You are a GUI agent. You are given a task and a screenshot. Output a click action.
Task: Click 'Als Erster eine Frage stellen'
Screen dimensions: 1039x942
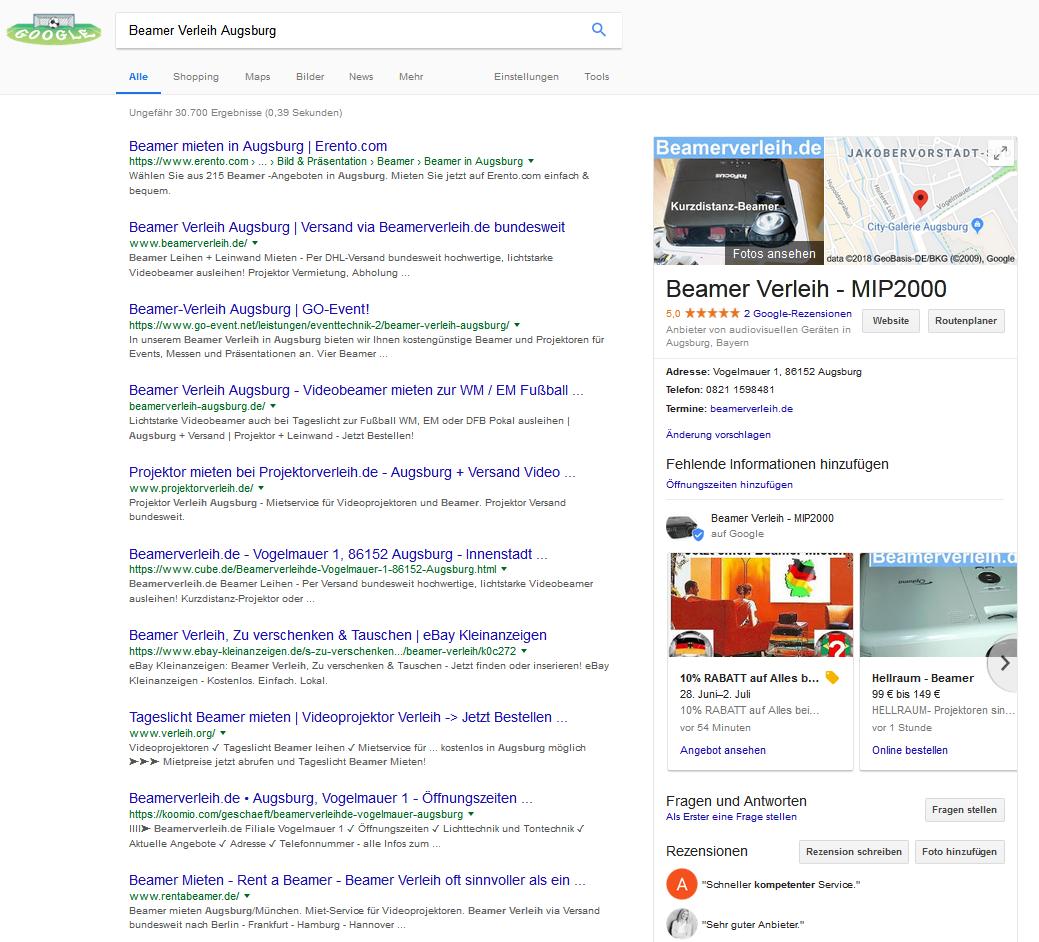click(x=732, y=817)
